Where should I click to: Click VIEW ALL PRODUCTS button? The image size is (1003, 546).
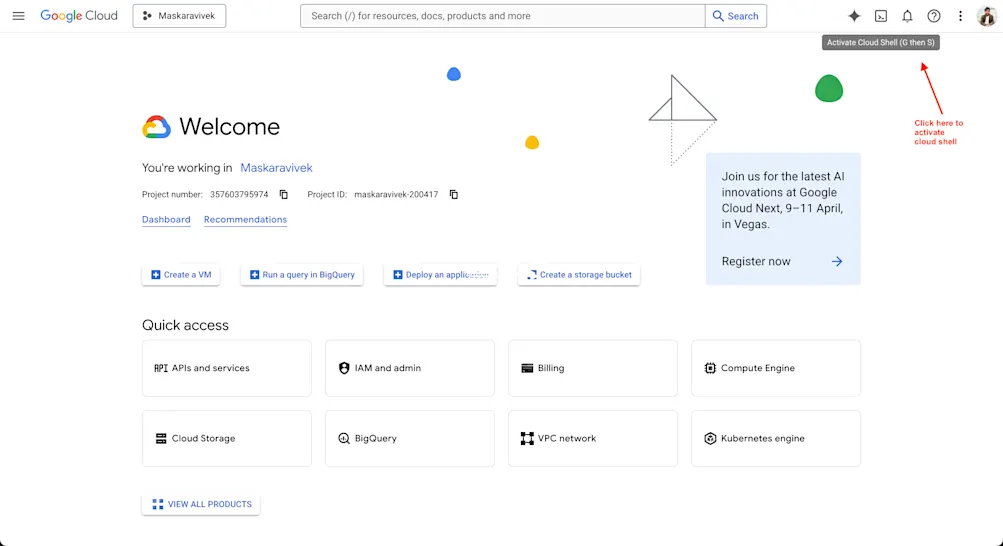pos(201,504)
